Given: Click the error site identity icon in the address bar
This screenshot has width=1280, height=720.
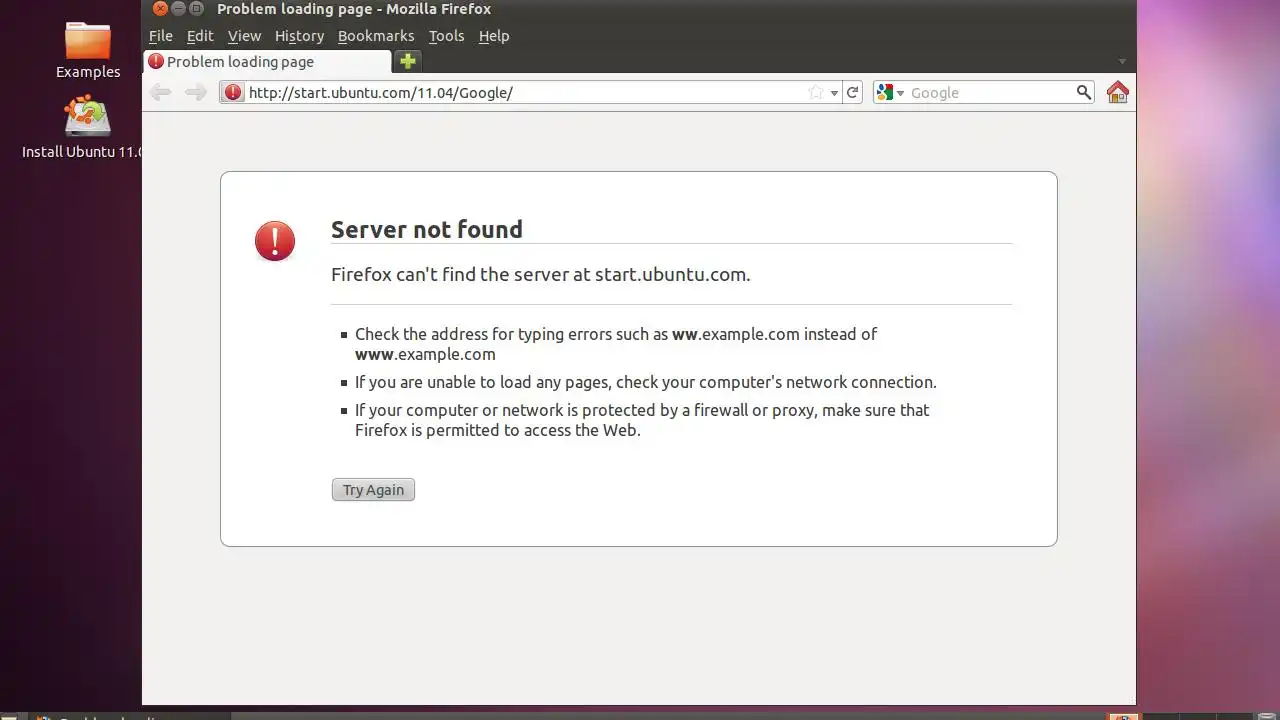Looking at the screenshot, I should [x=233, y=92].
